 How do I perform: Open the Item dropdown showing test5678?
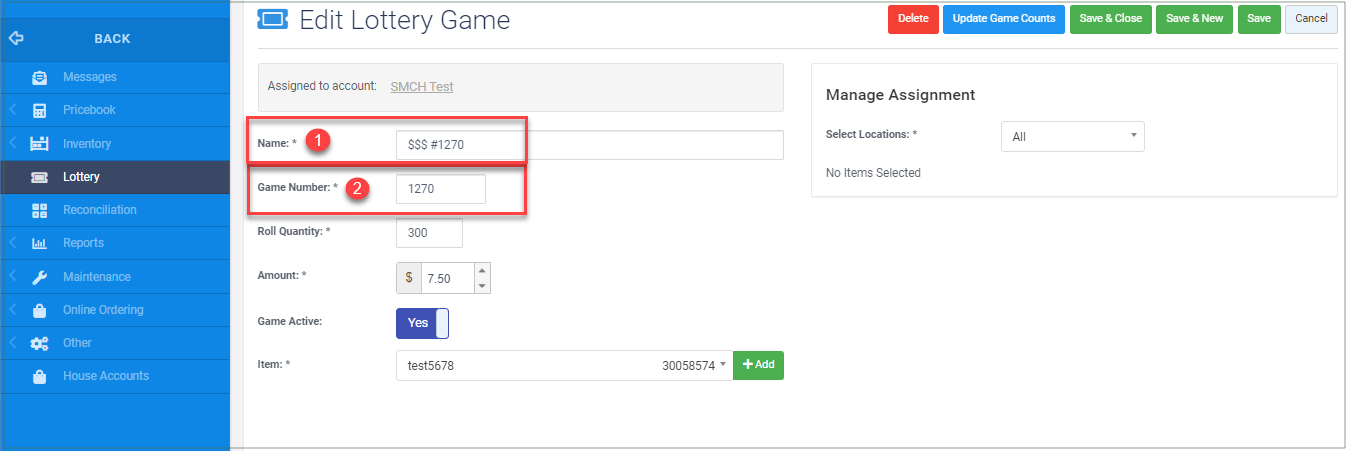pos(564,366)
